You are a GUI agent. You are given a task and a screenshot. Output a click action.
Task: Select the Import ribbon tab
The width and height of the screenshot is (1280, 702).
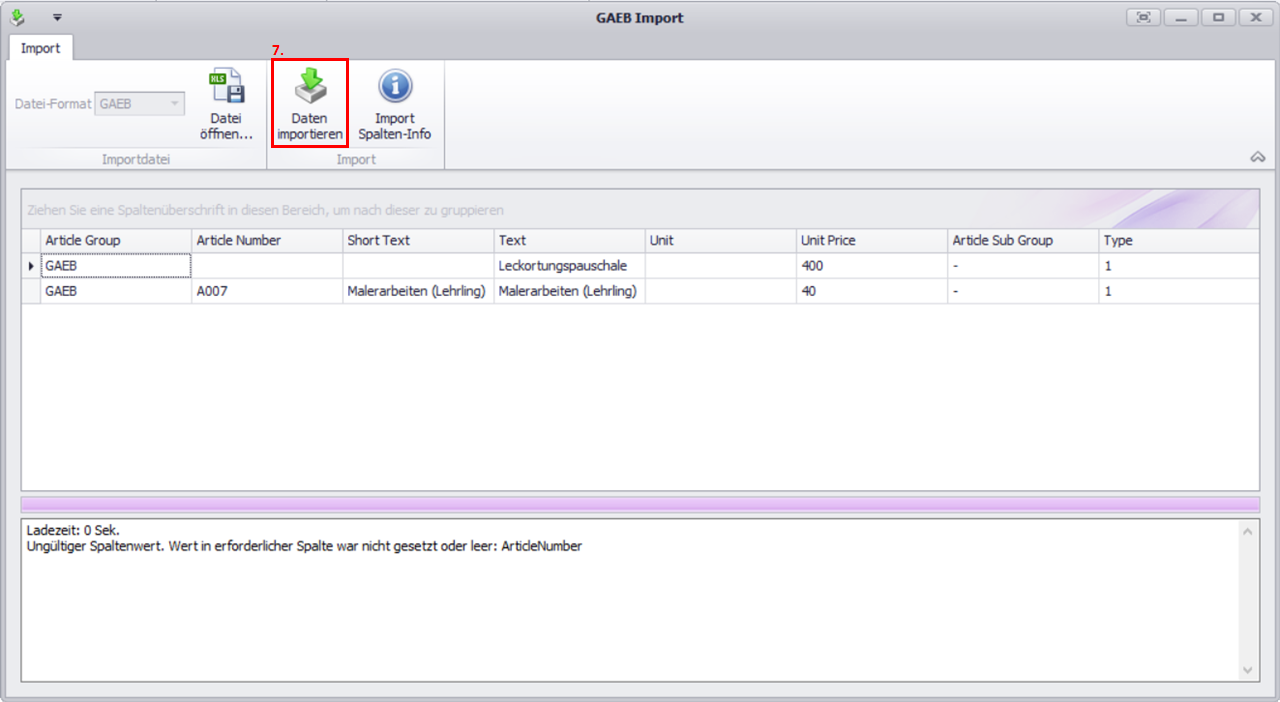[x=40, y=48]
